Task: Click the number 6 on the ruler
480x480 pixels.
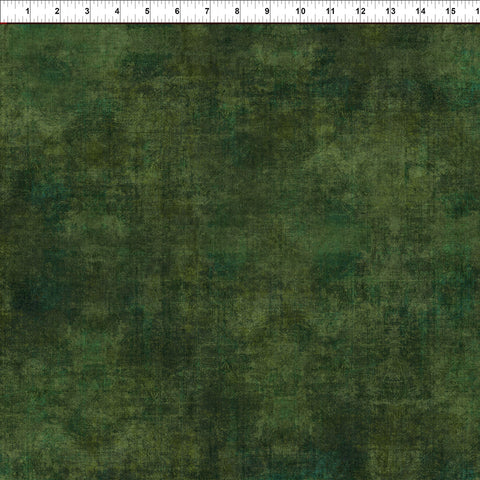Action: pyautogui.click(x=177, y=11)
